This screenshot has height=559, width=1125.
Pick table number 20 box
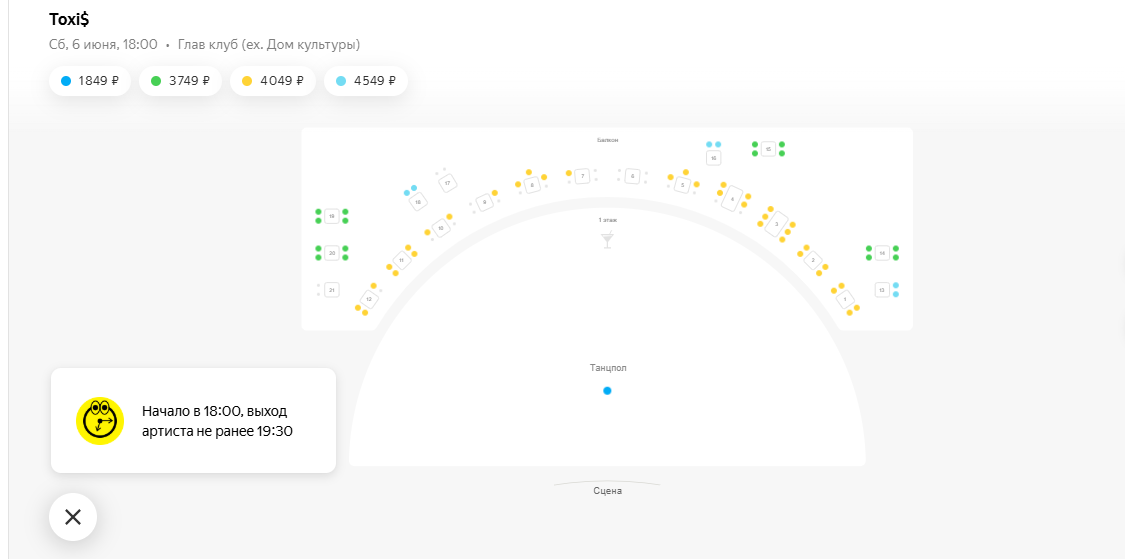pos(332,253)
